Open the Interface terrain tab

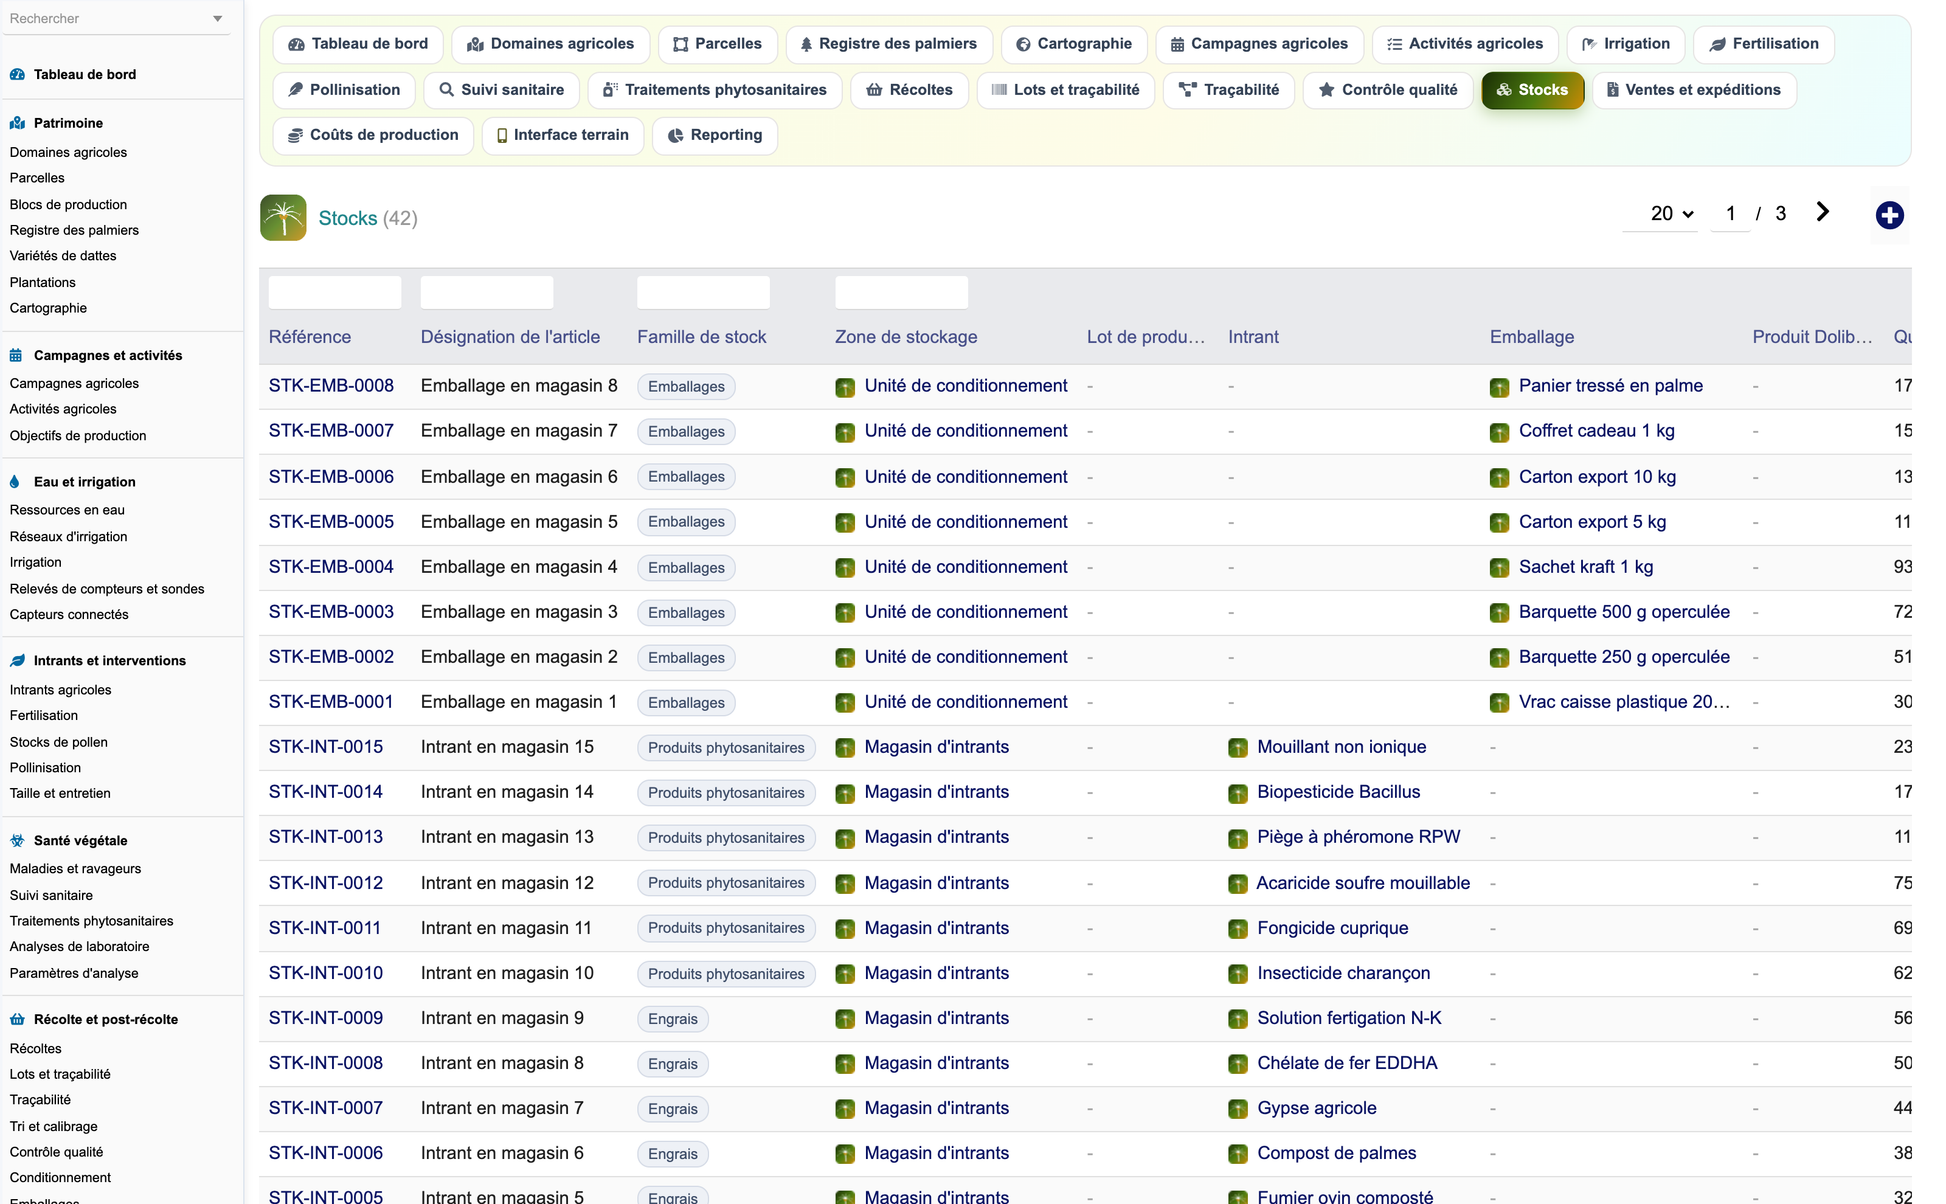(562, 135)
